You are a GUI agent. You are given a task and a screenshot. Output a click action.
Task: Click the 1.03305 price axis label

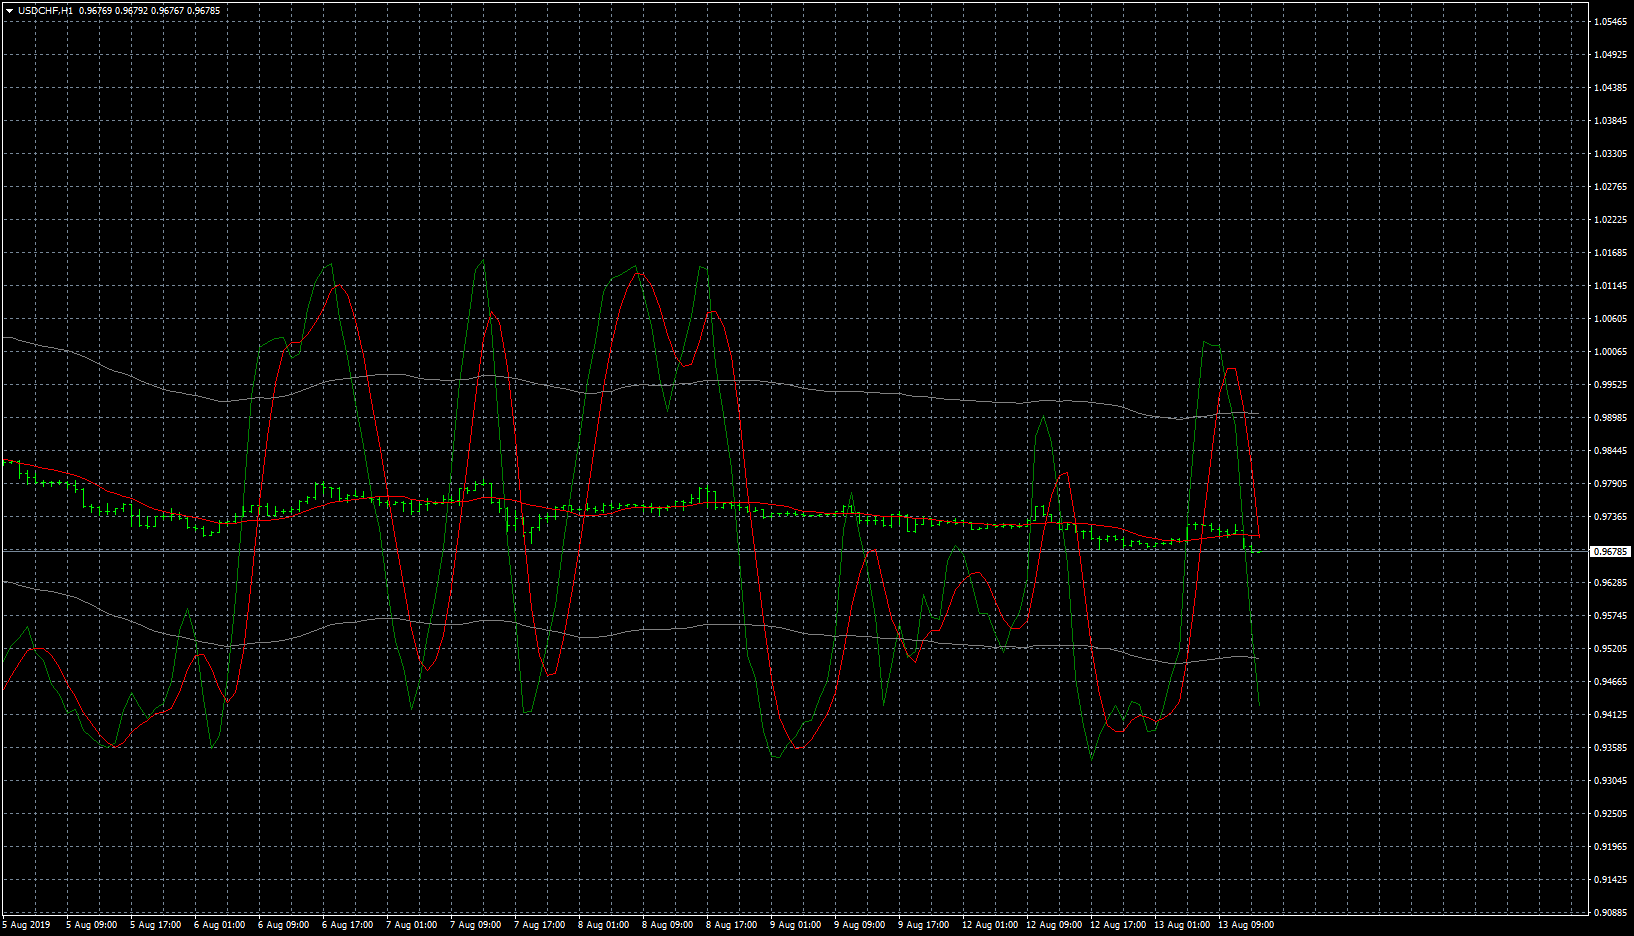point(1610,154)
